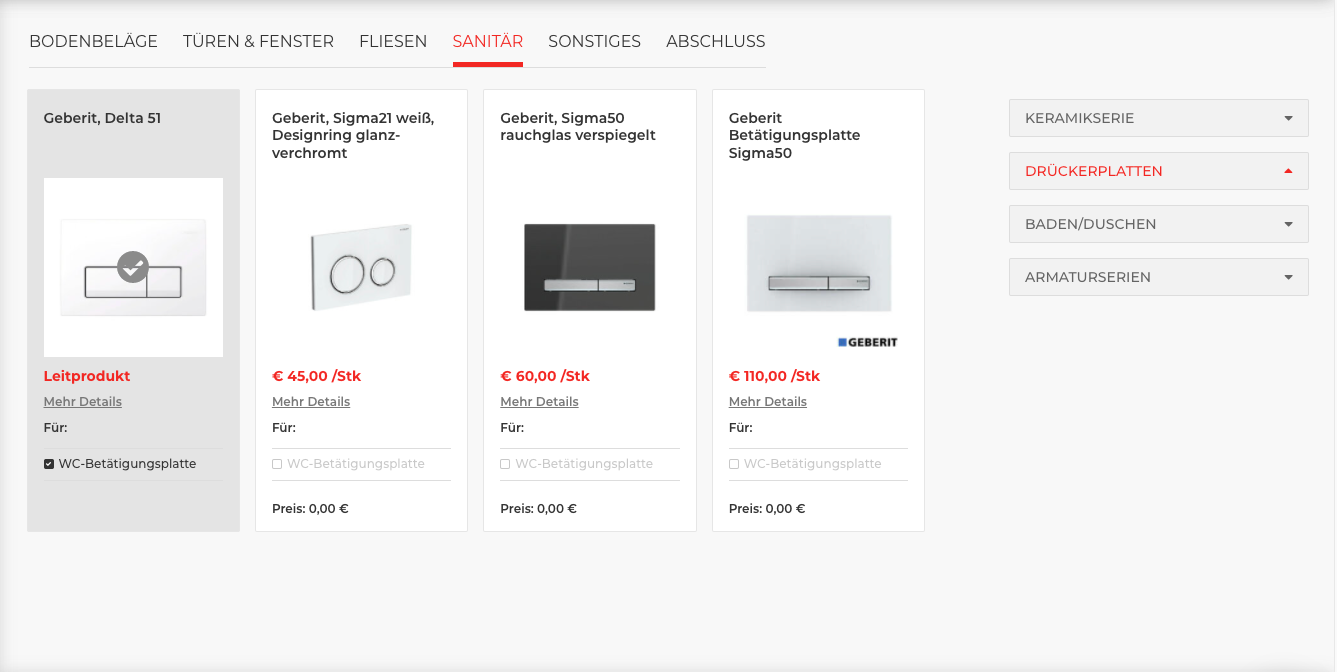Open the Abschluss tab
Image resolution: width=1337 pixels, height=672 pixels.
[716, 42]
